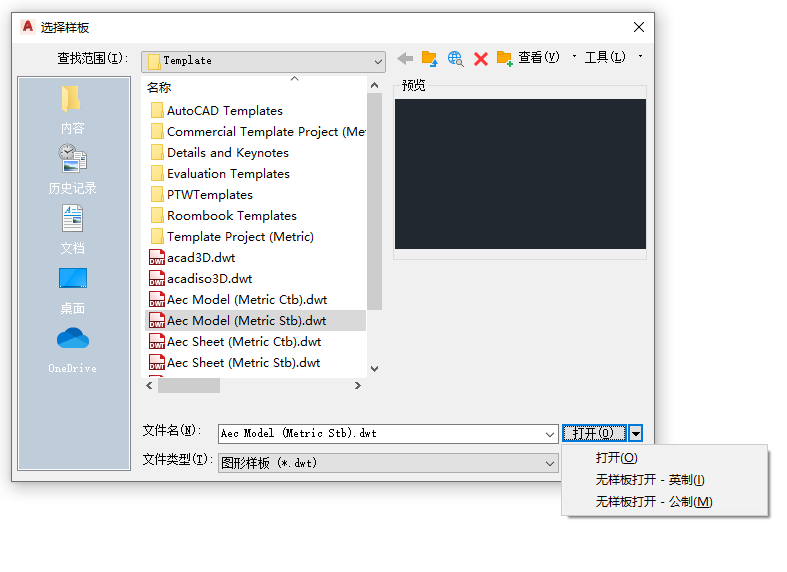
Task: Click the horizontal scrollbar right arrow
Action: coord(358,385)
